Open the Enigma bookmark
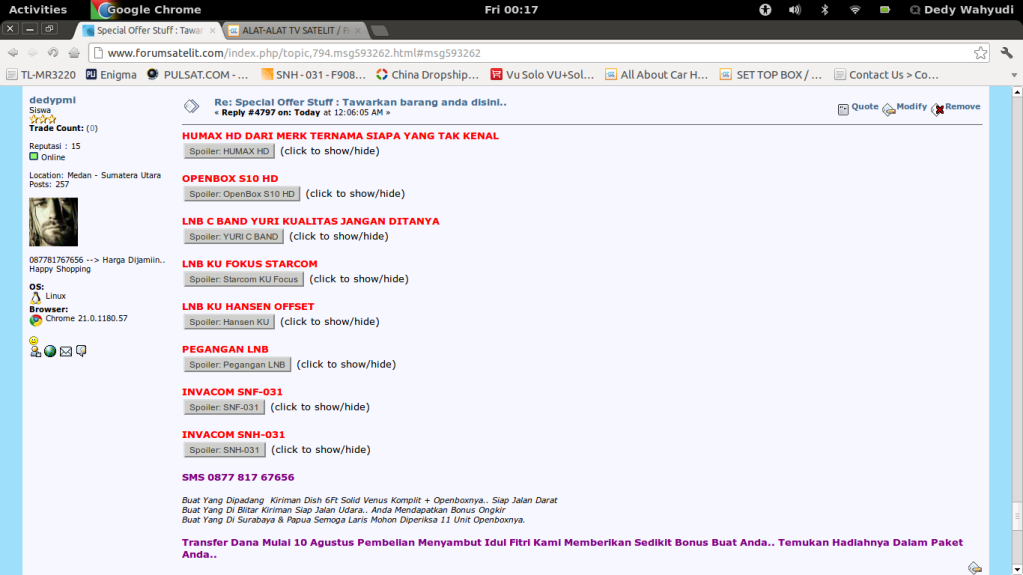 tap(112, 75)
